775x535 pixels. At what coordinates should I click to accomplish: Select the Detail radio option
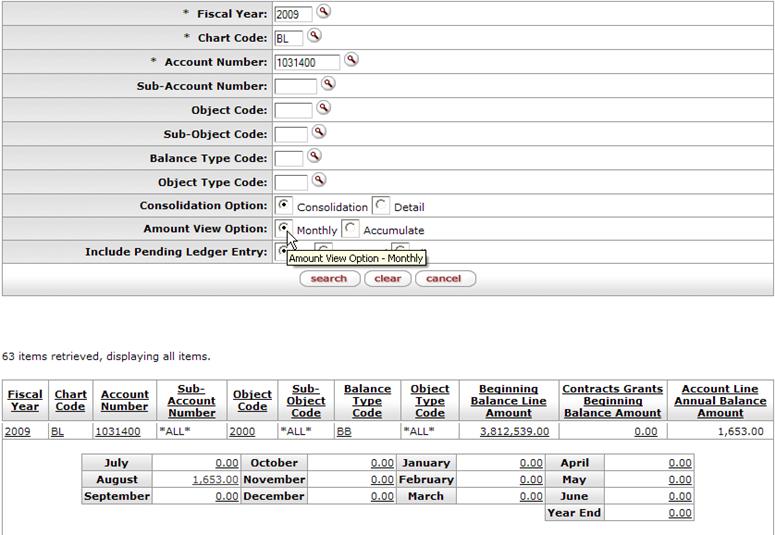click(381, 205)
